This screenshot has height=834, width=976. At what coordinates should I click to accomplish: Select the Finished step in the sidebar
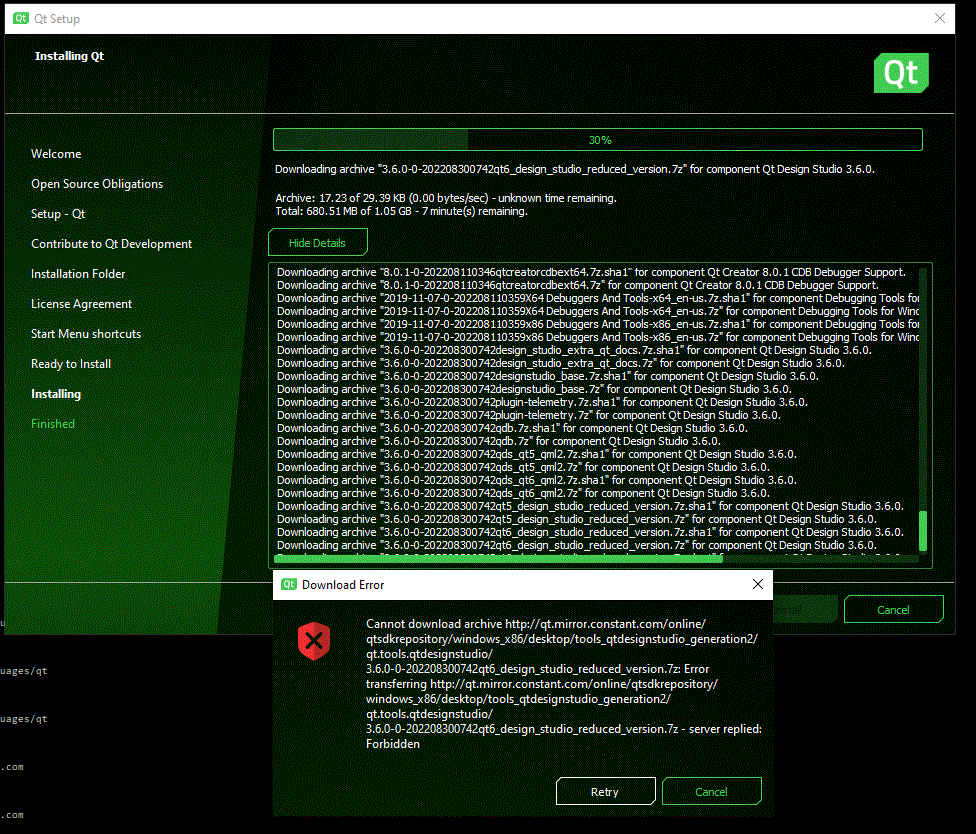pos(53,424)
